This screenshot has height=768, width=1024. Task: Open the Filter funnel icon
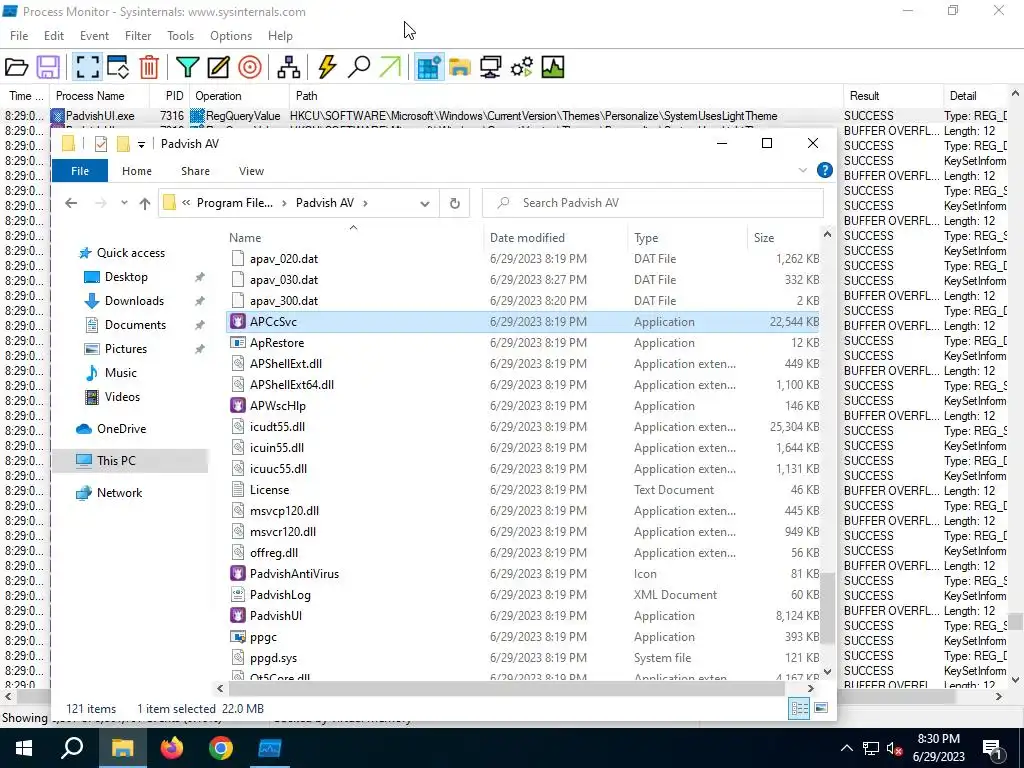coord(187,67)
